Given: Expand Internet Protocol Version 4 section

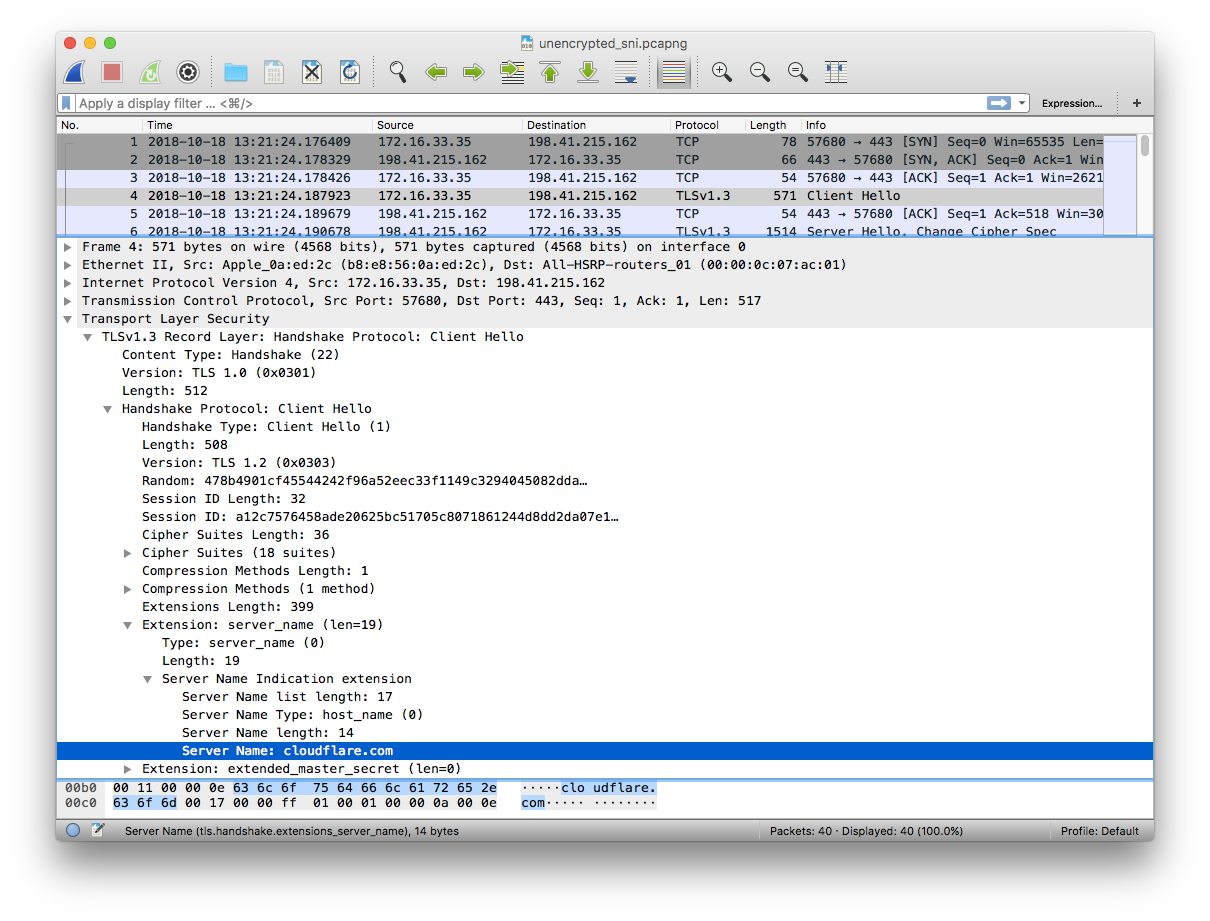Looking at the screenshot, I should tap(67, 283).
